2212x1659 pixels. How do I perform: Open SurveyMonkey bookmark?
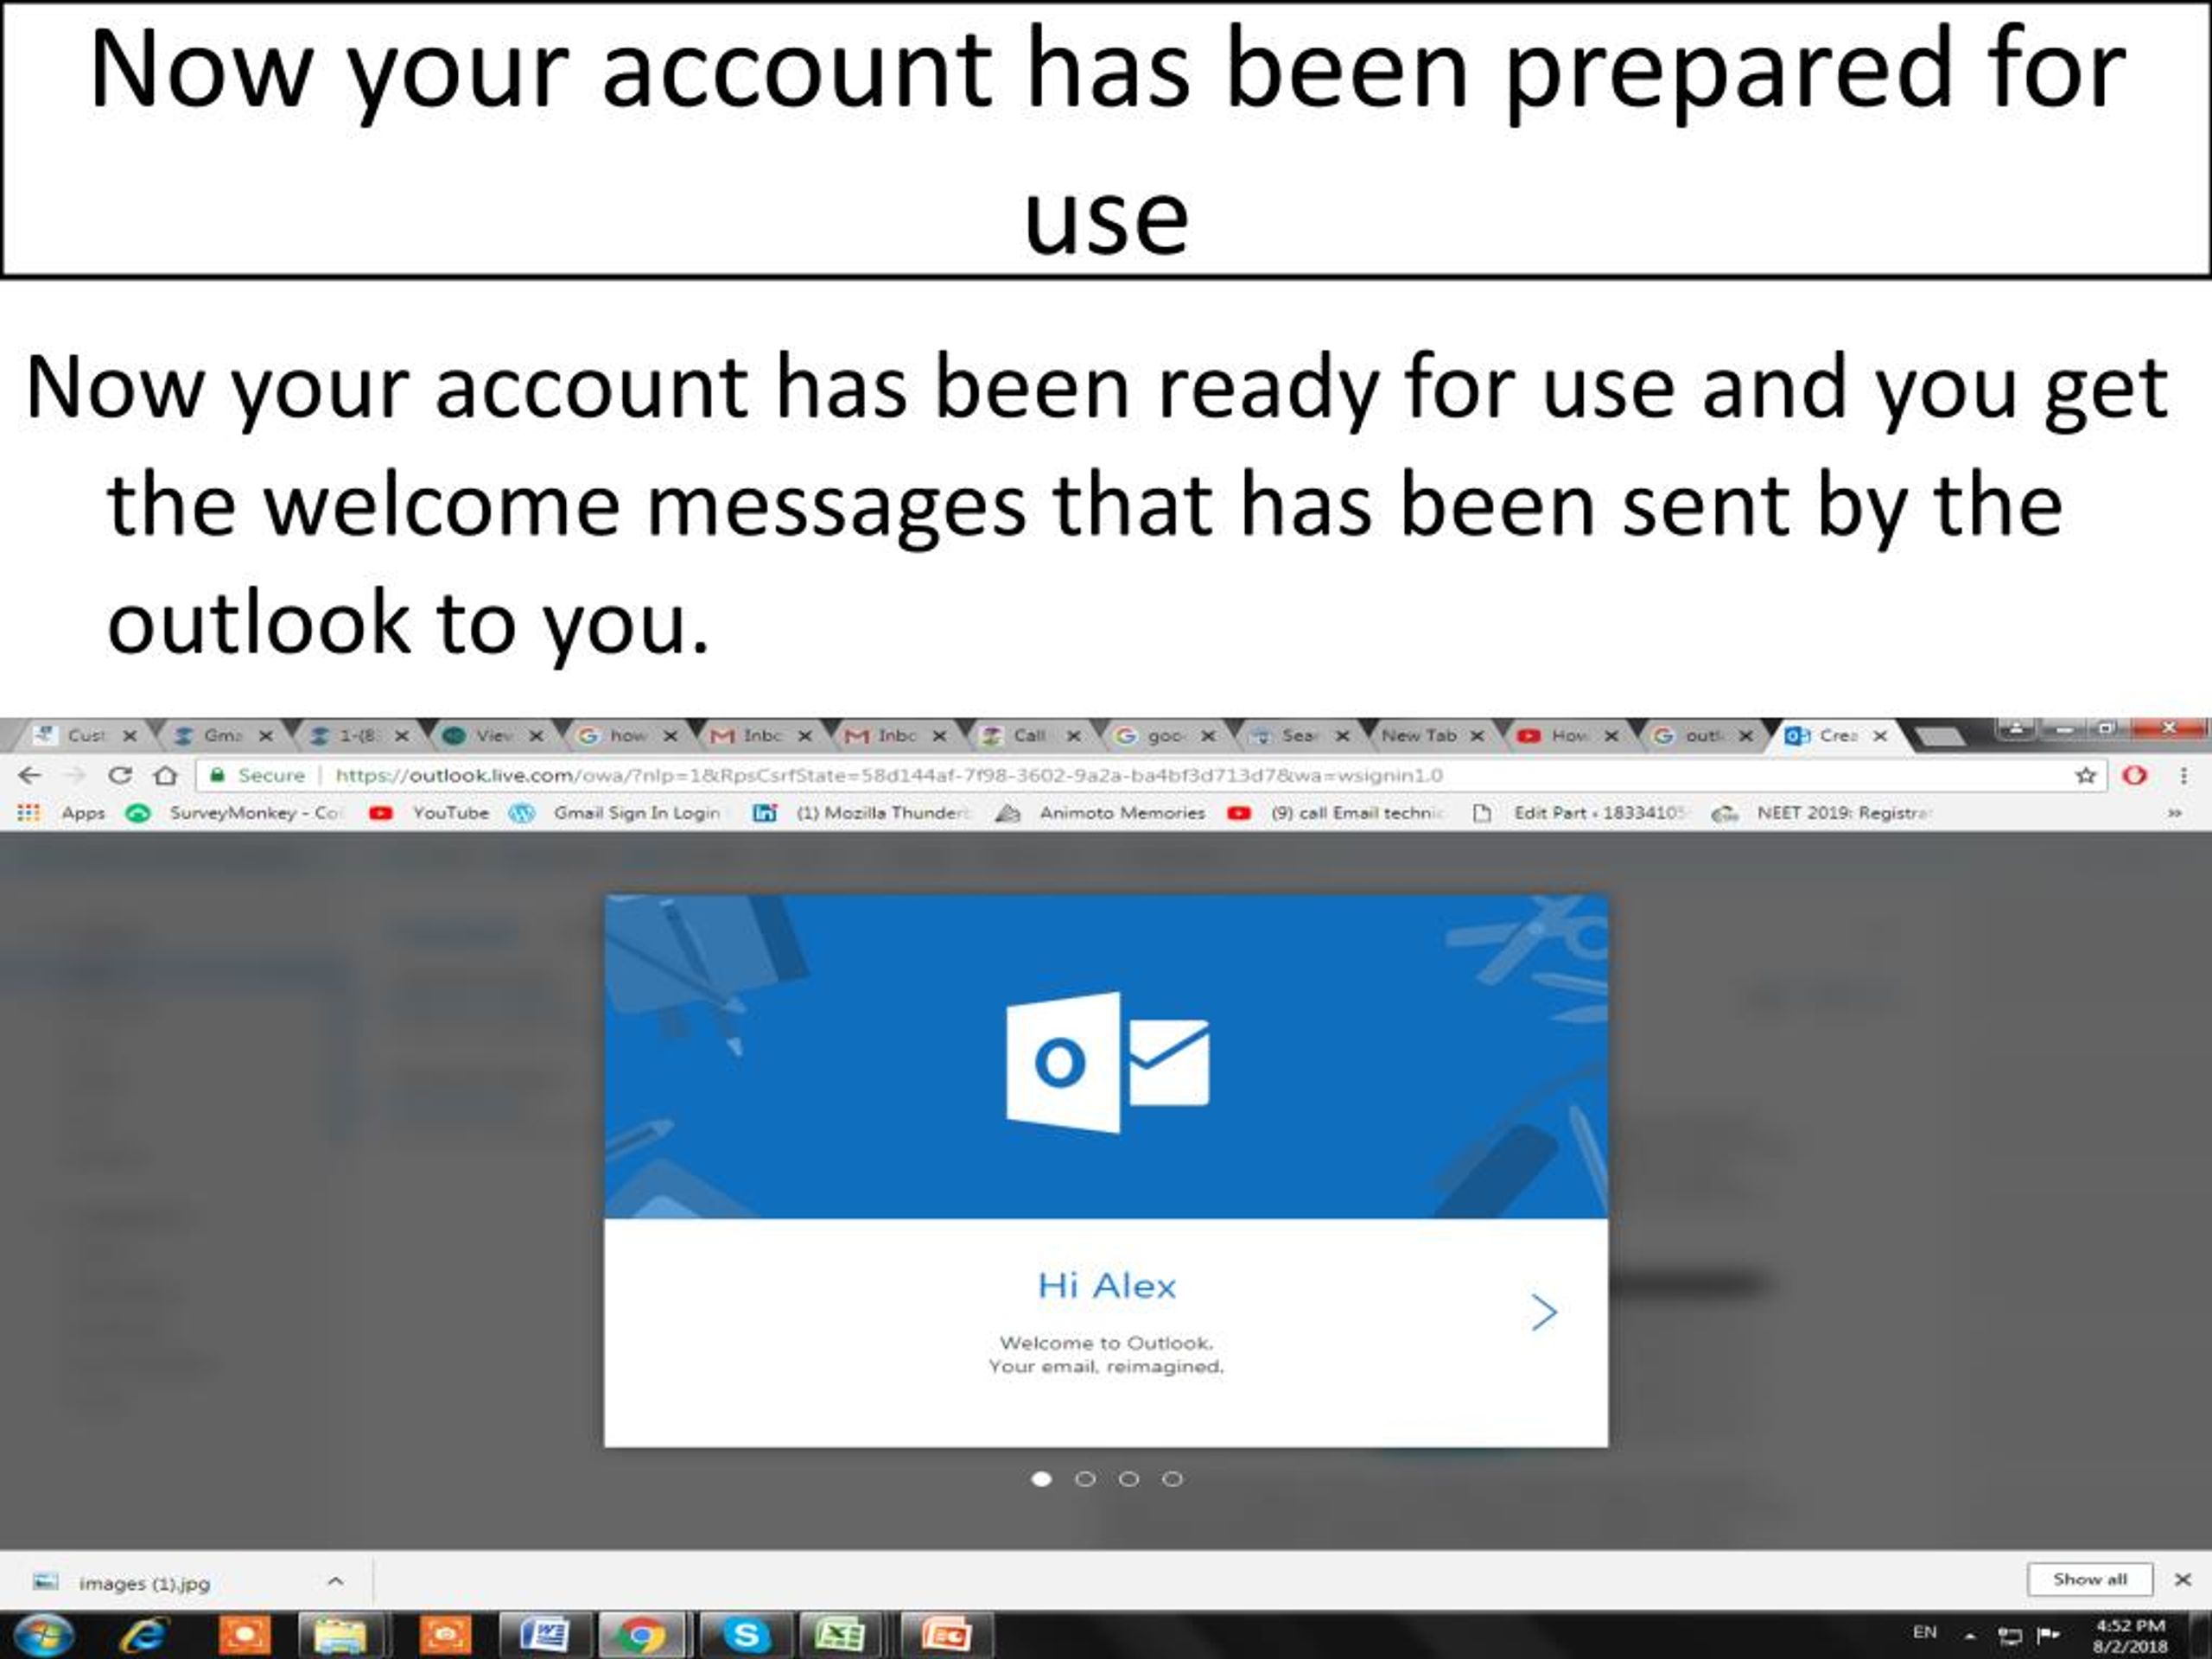click(237, 813)
